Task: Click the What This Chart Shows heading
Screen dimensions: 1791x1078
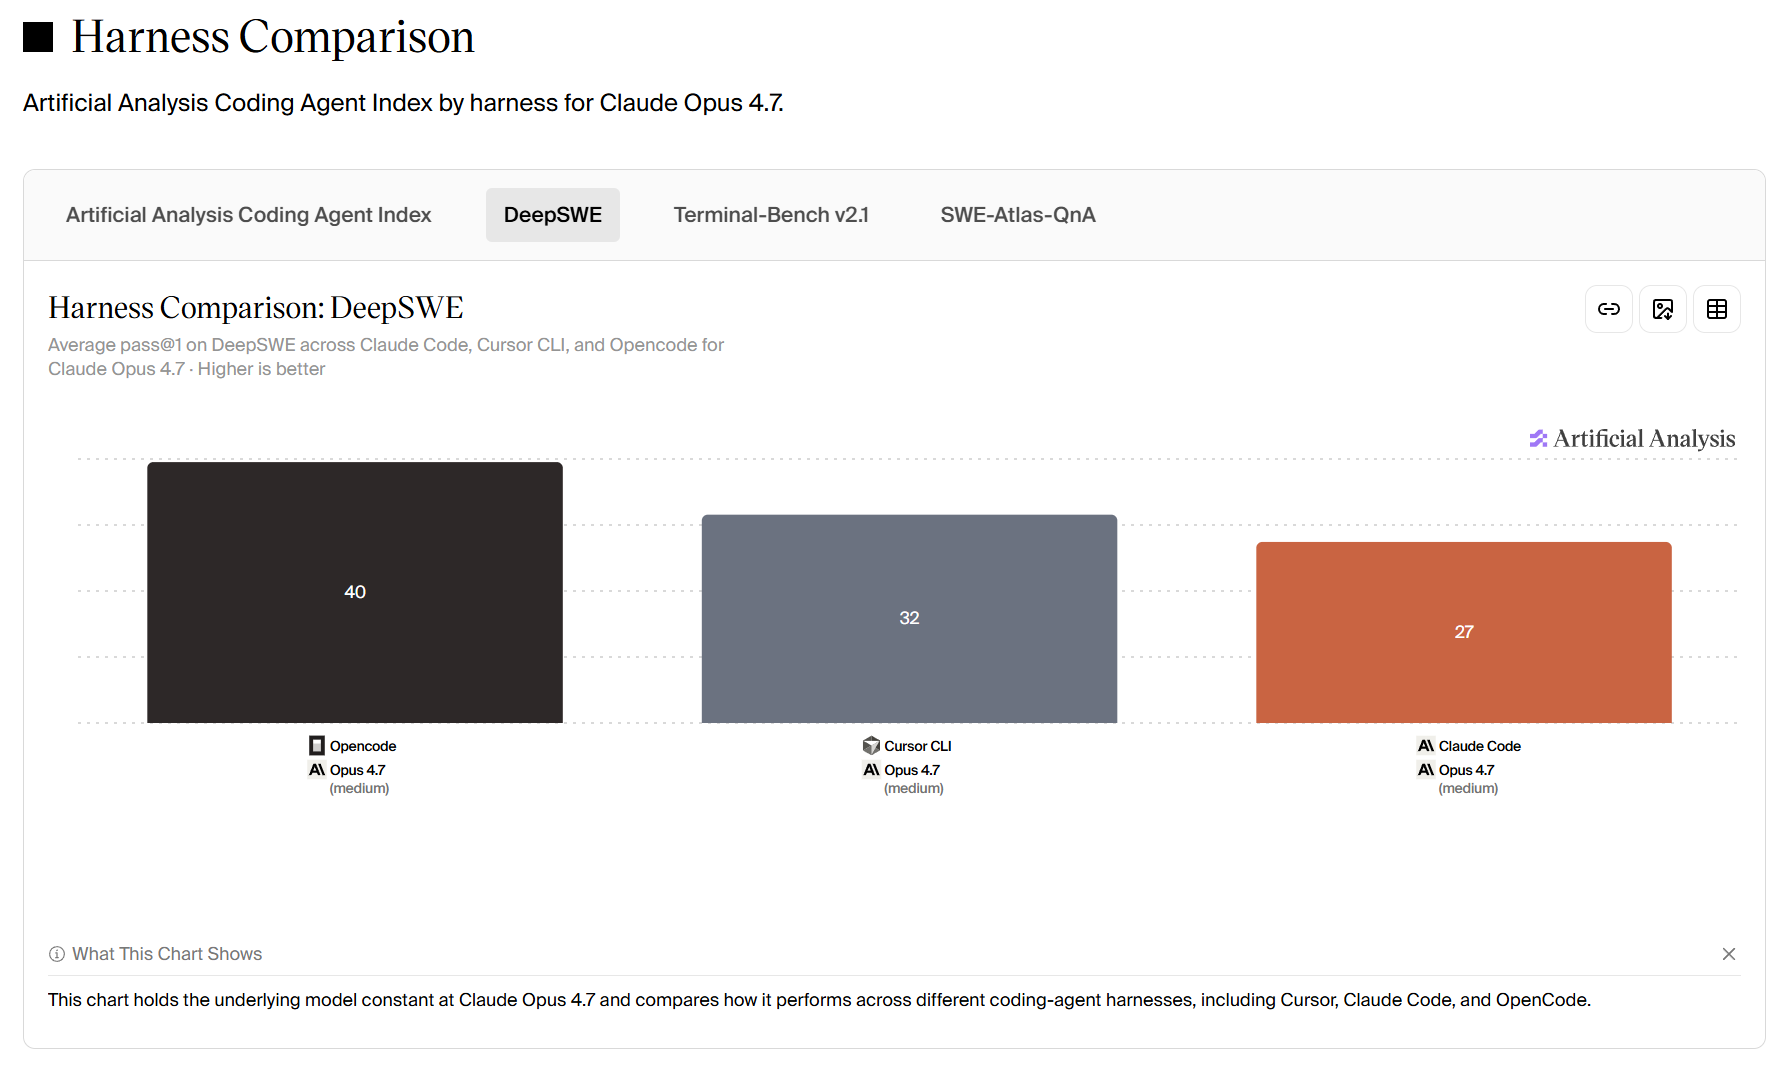Action: (167, 954)
